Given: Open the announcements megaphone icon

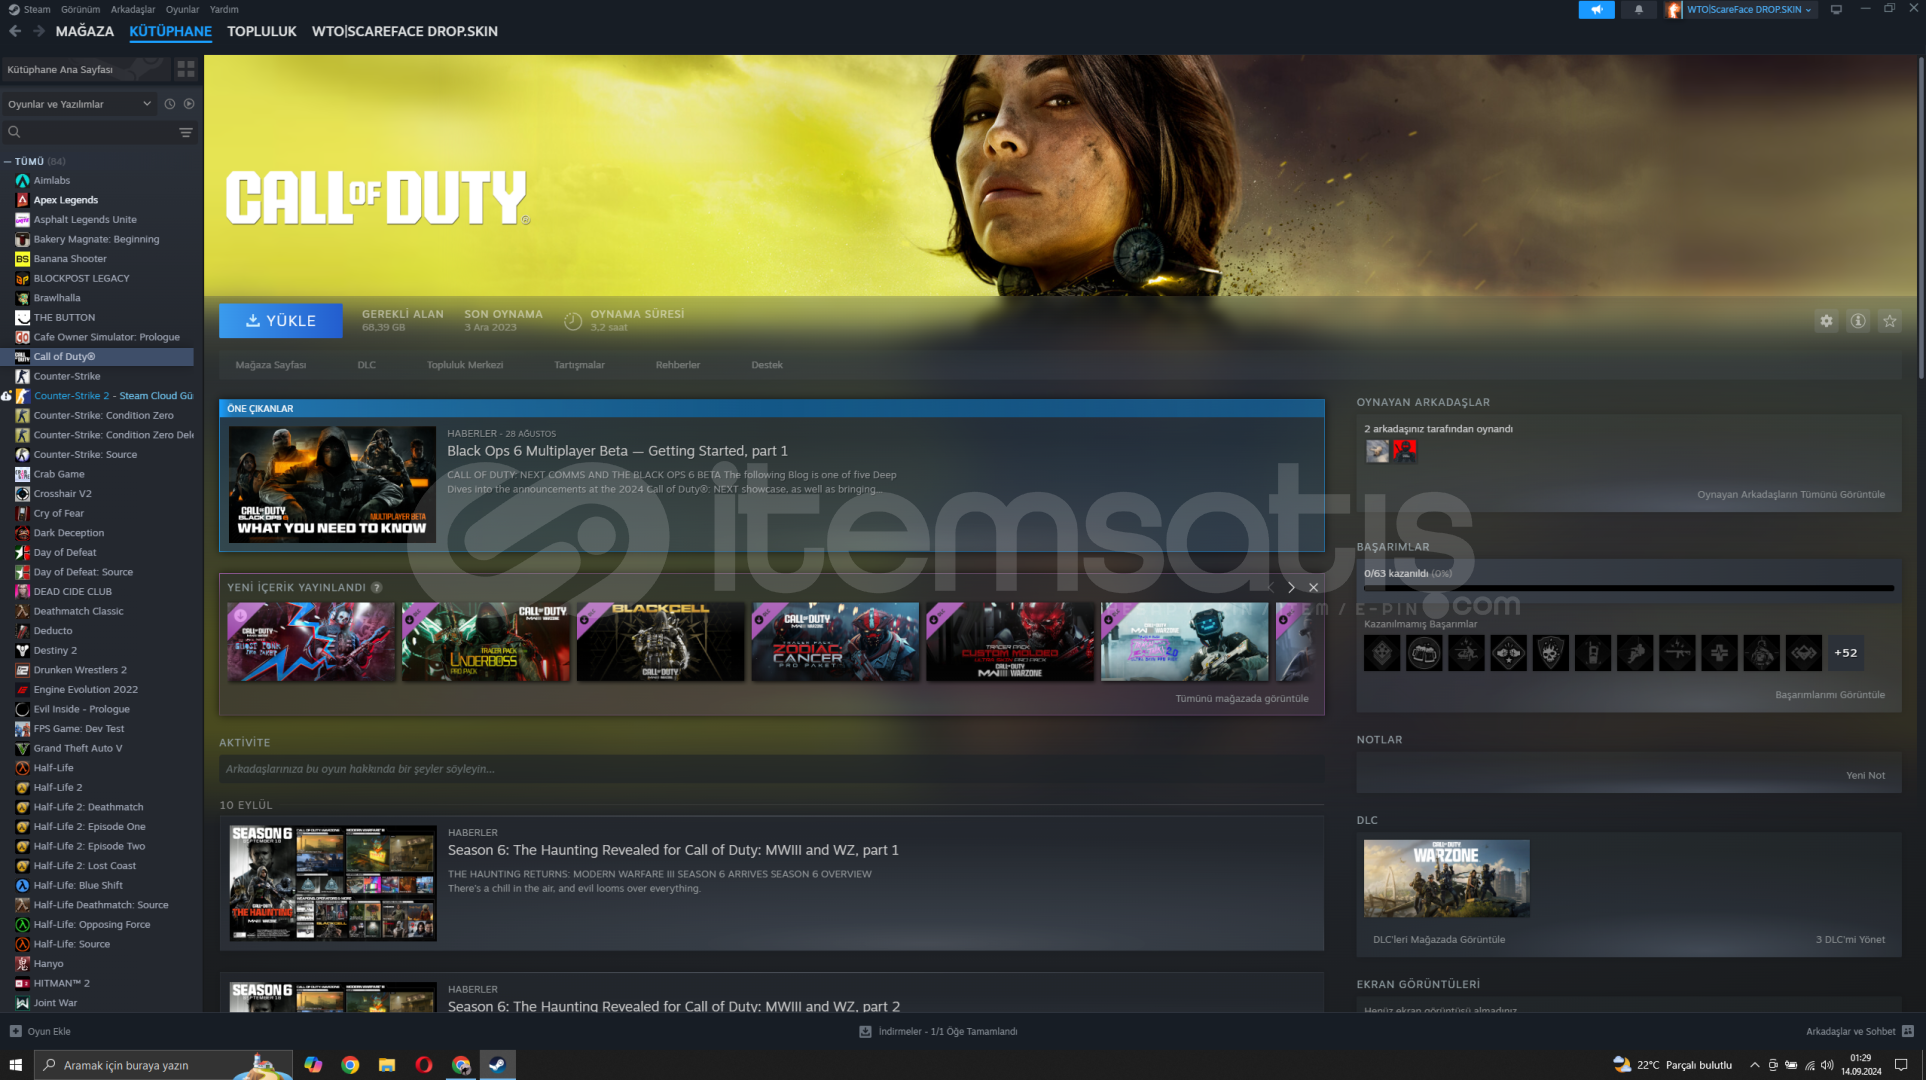Looking at the screenshot, I should (x=1596, y=9).
